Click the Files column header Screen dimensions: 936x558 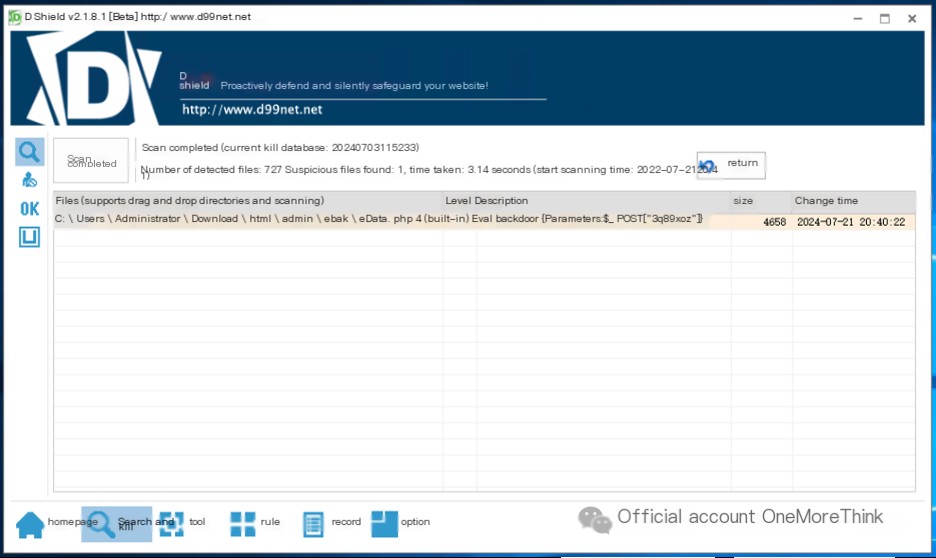[248, 201]
